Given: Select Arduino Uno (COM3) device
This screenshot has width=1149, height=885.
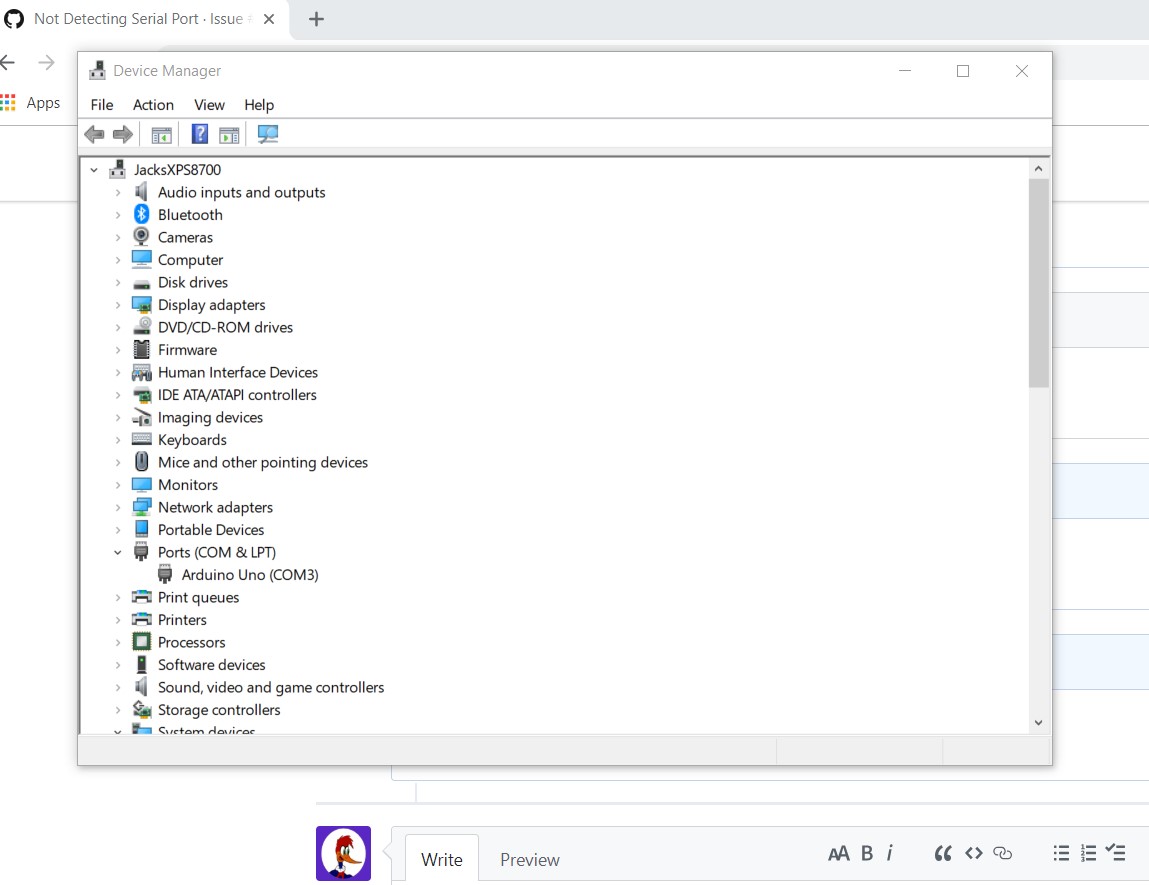Looking at the screenshot, I should coord(250,575).
